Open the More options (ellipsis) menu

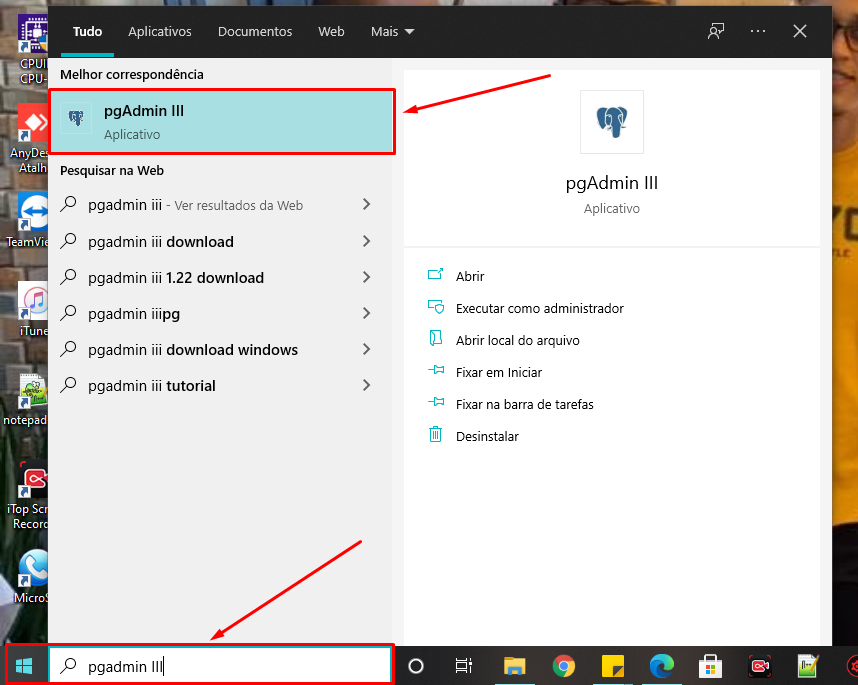point(758,31)
